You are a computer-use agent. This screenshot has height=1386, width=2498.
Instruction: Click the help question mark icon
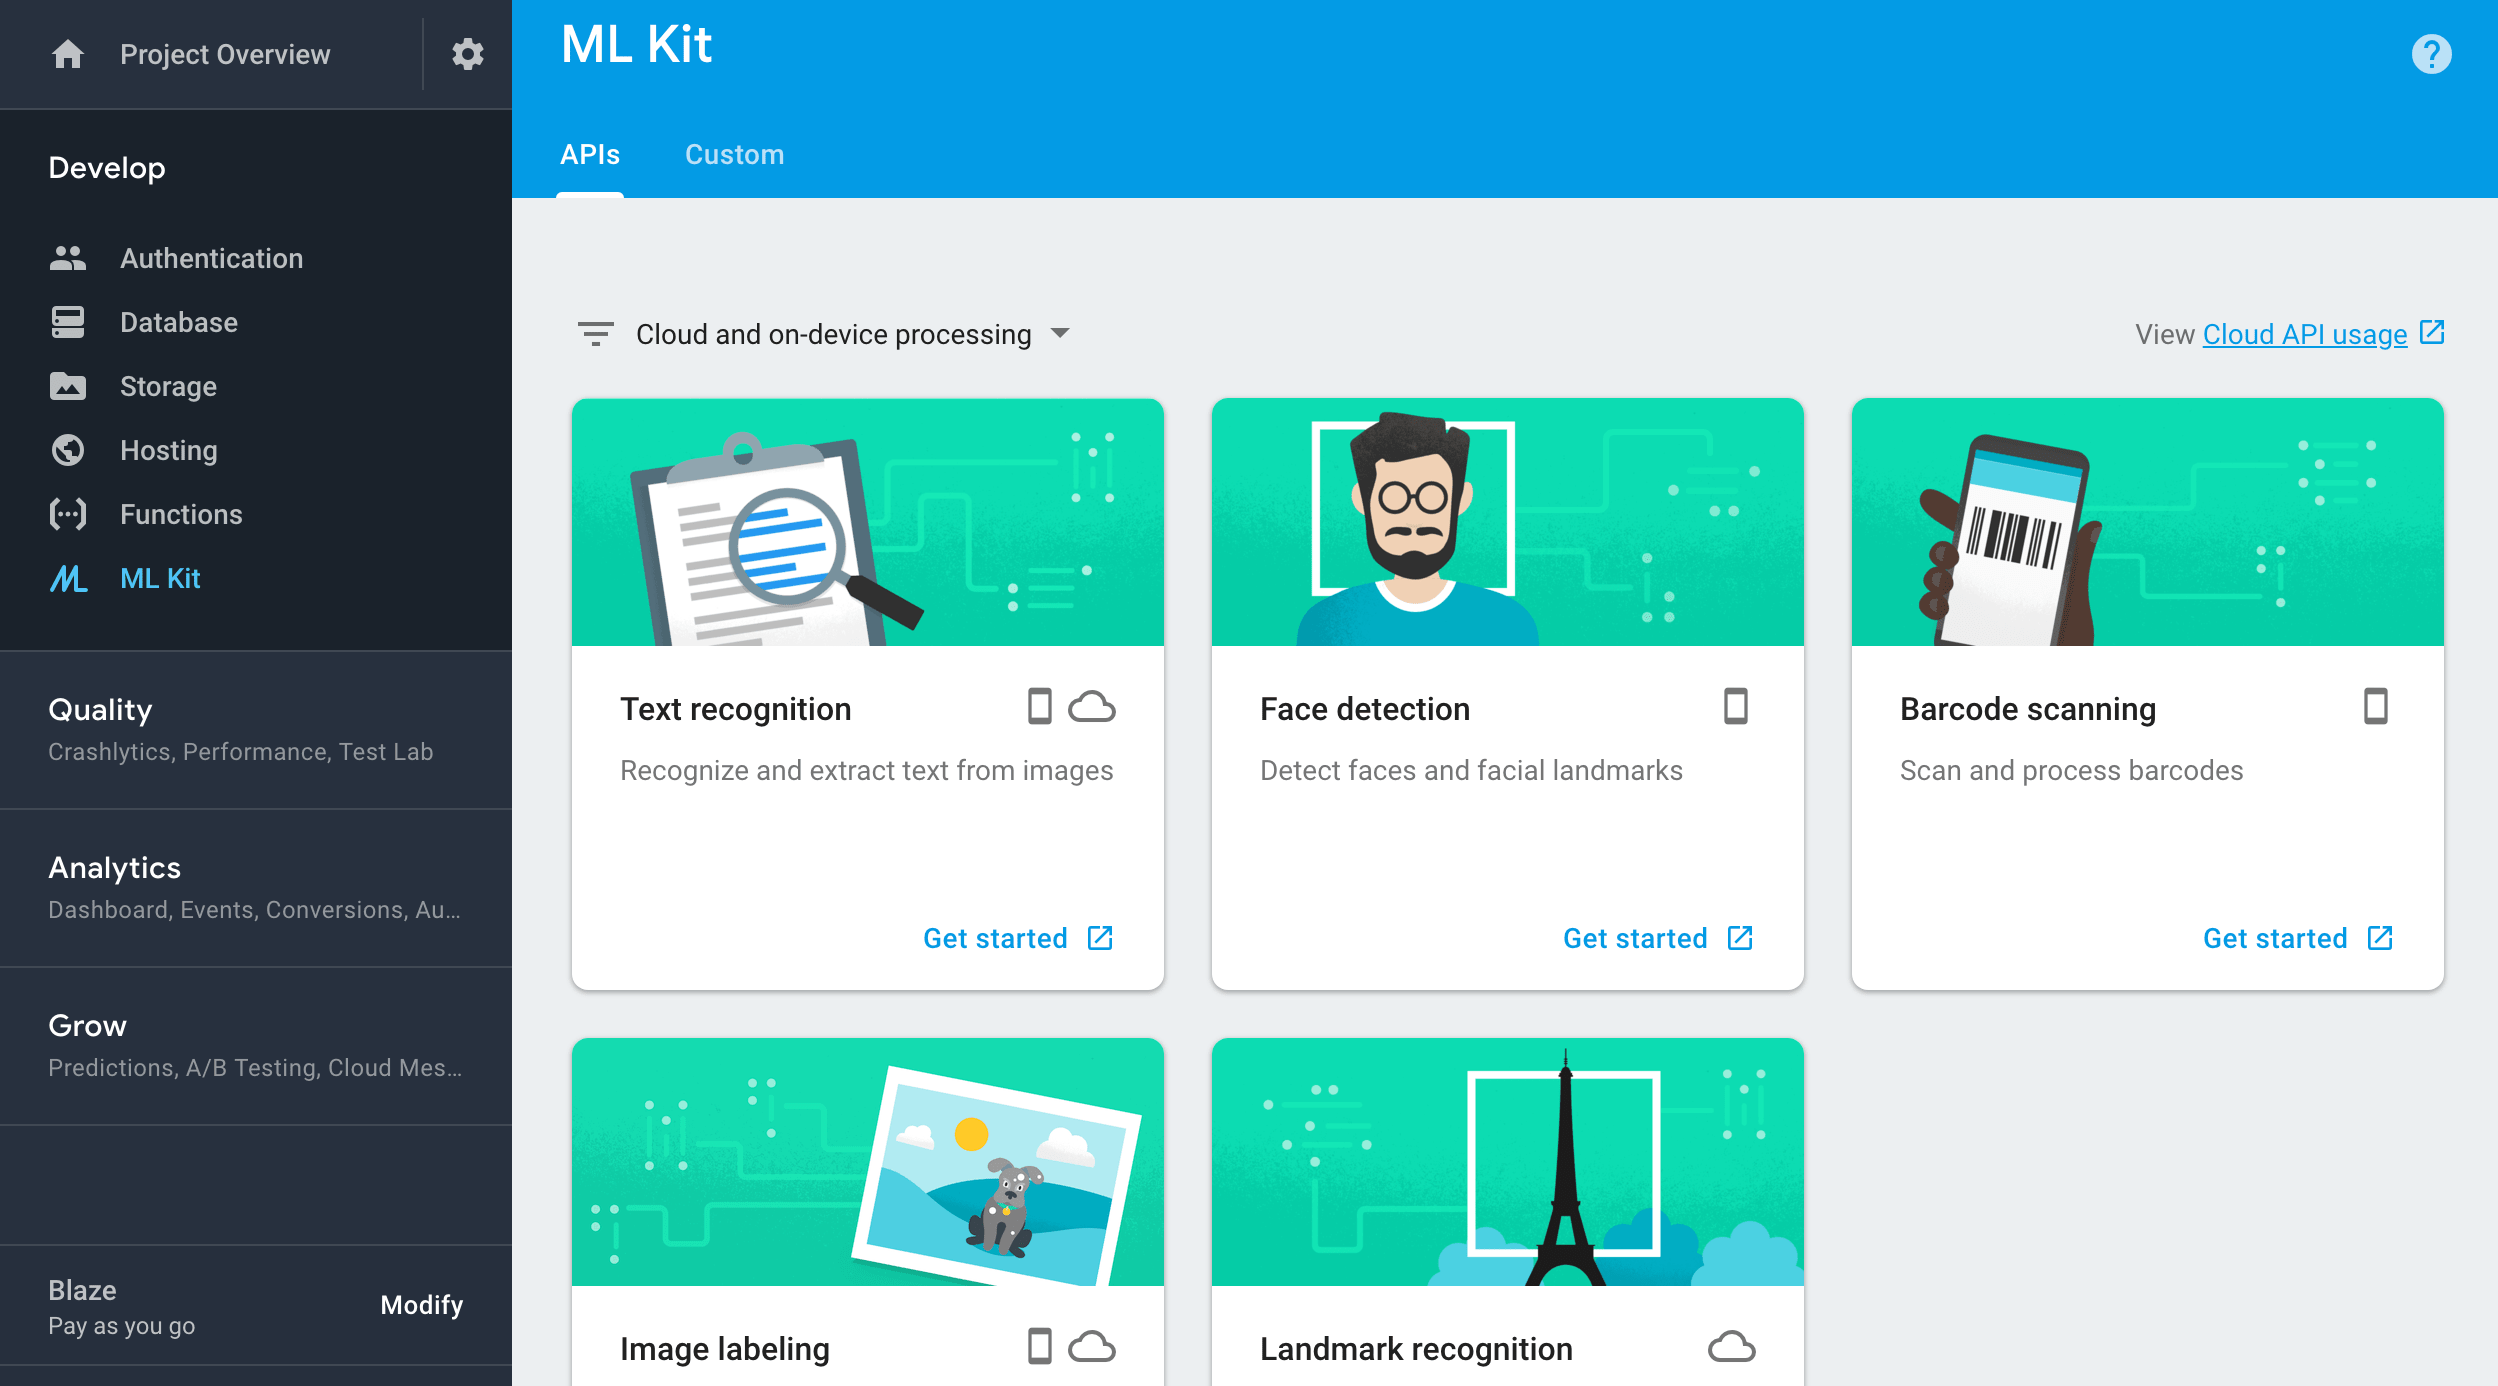pyautogui.click(x=2431, y=54)
